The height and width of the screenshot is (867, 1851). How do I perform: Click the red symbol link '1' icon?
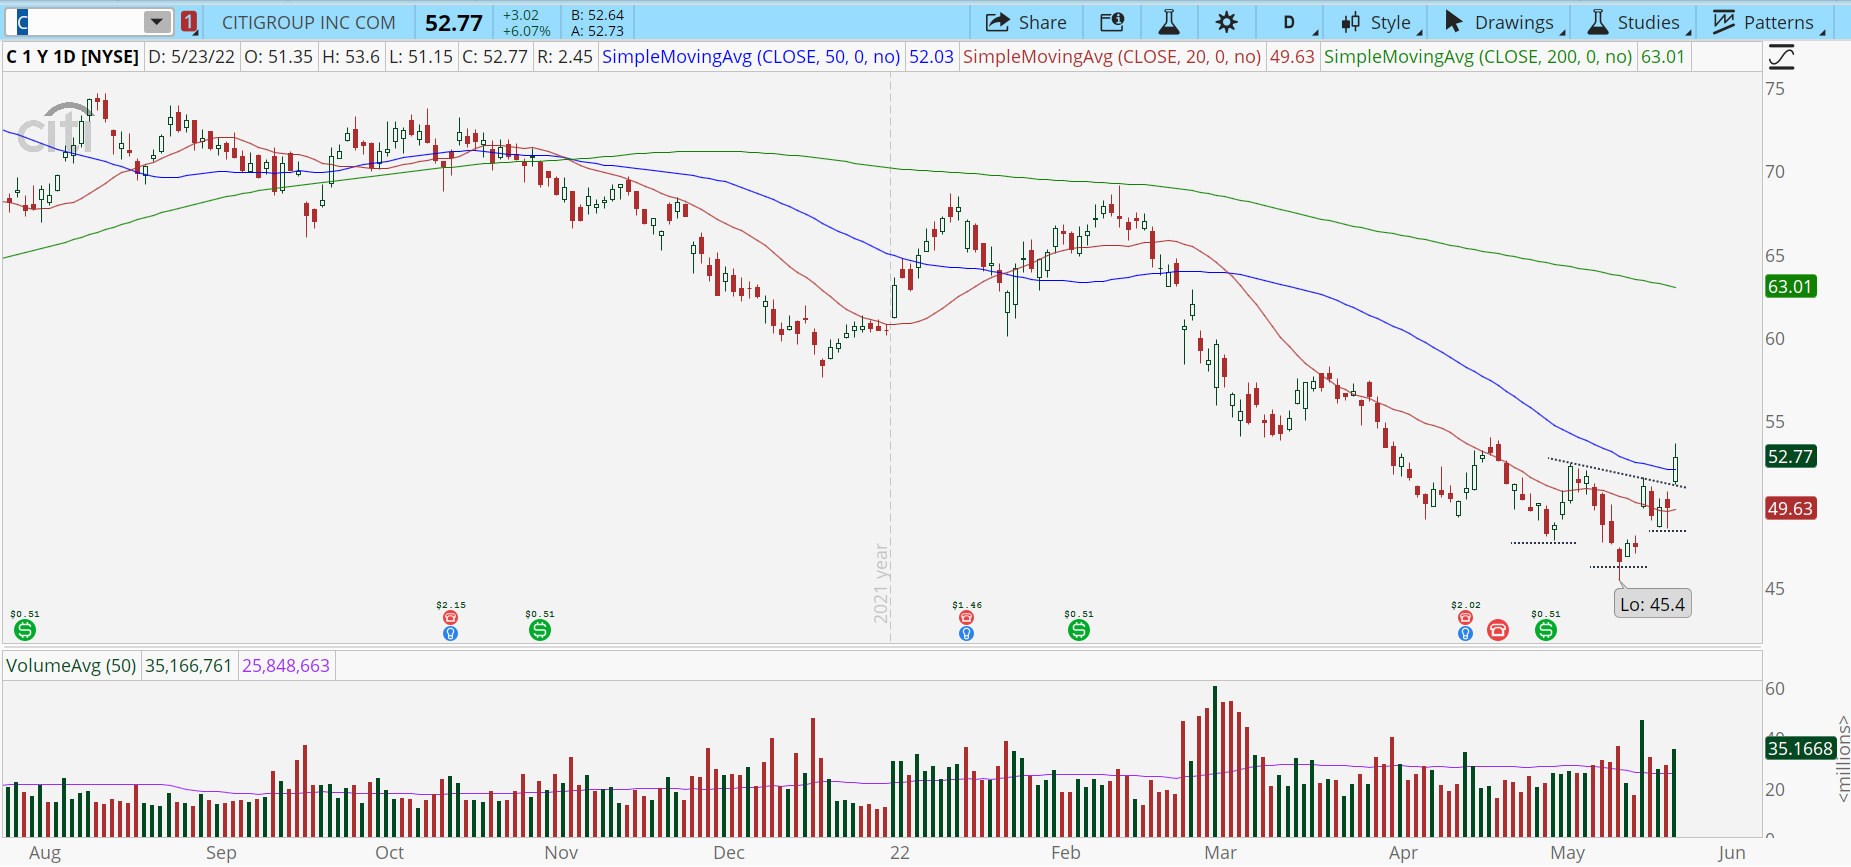pyautogui.click(x=189, y=22)
